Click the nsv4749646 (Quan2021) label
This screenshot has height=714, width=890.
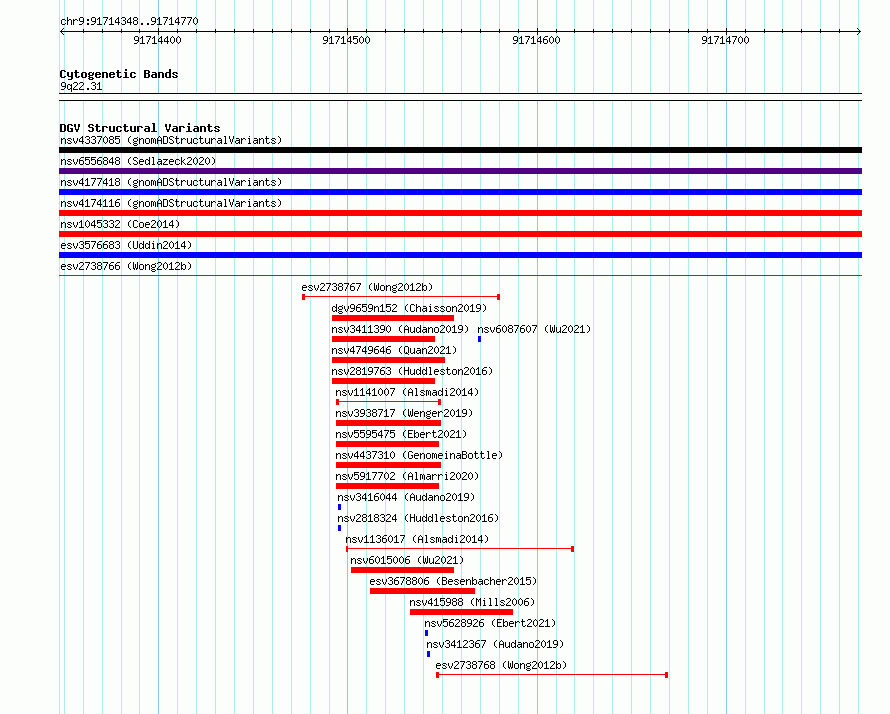click(394, 350)
